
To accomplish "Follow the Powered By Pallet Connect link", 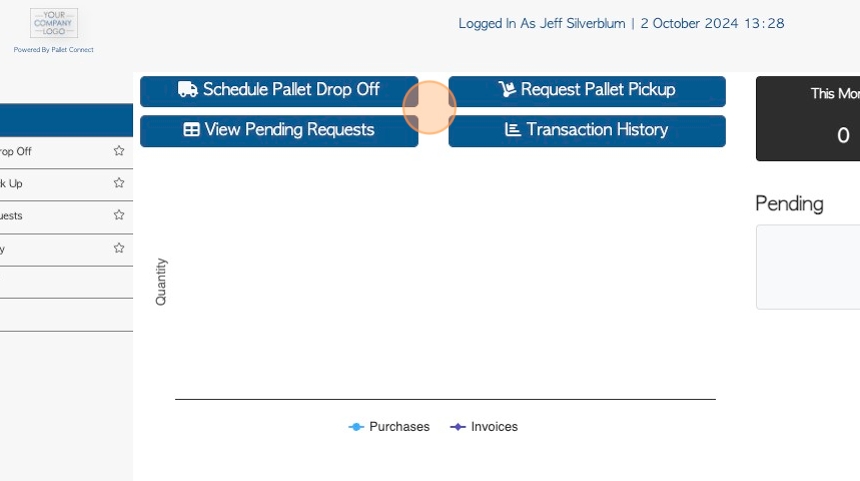I will 54,49.
